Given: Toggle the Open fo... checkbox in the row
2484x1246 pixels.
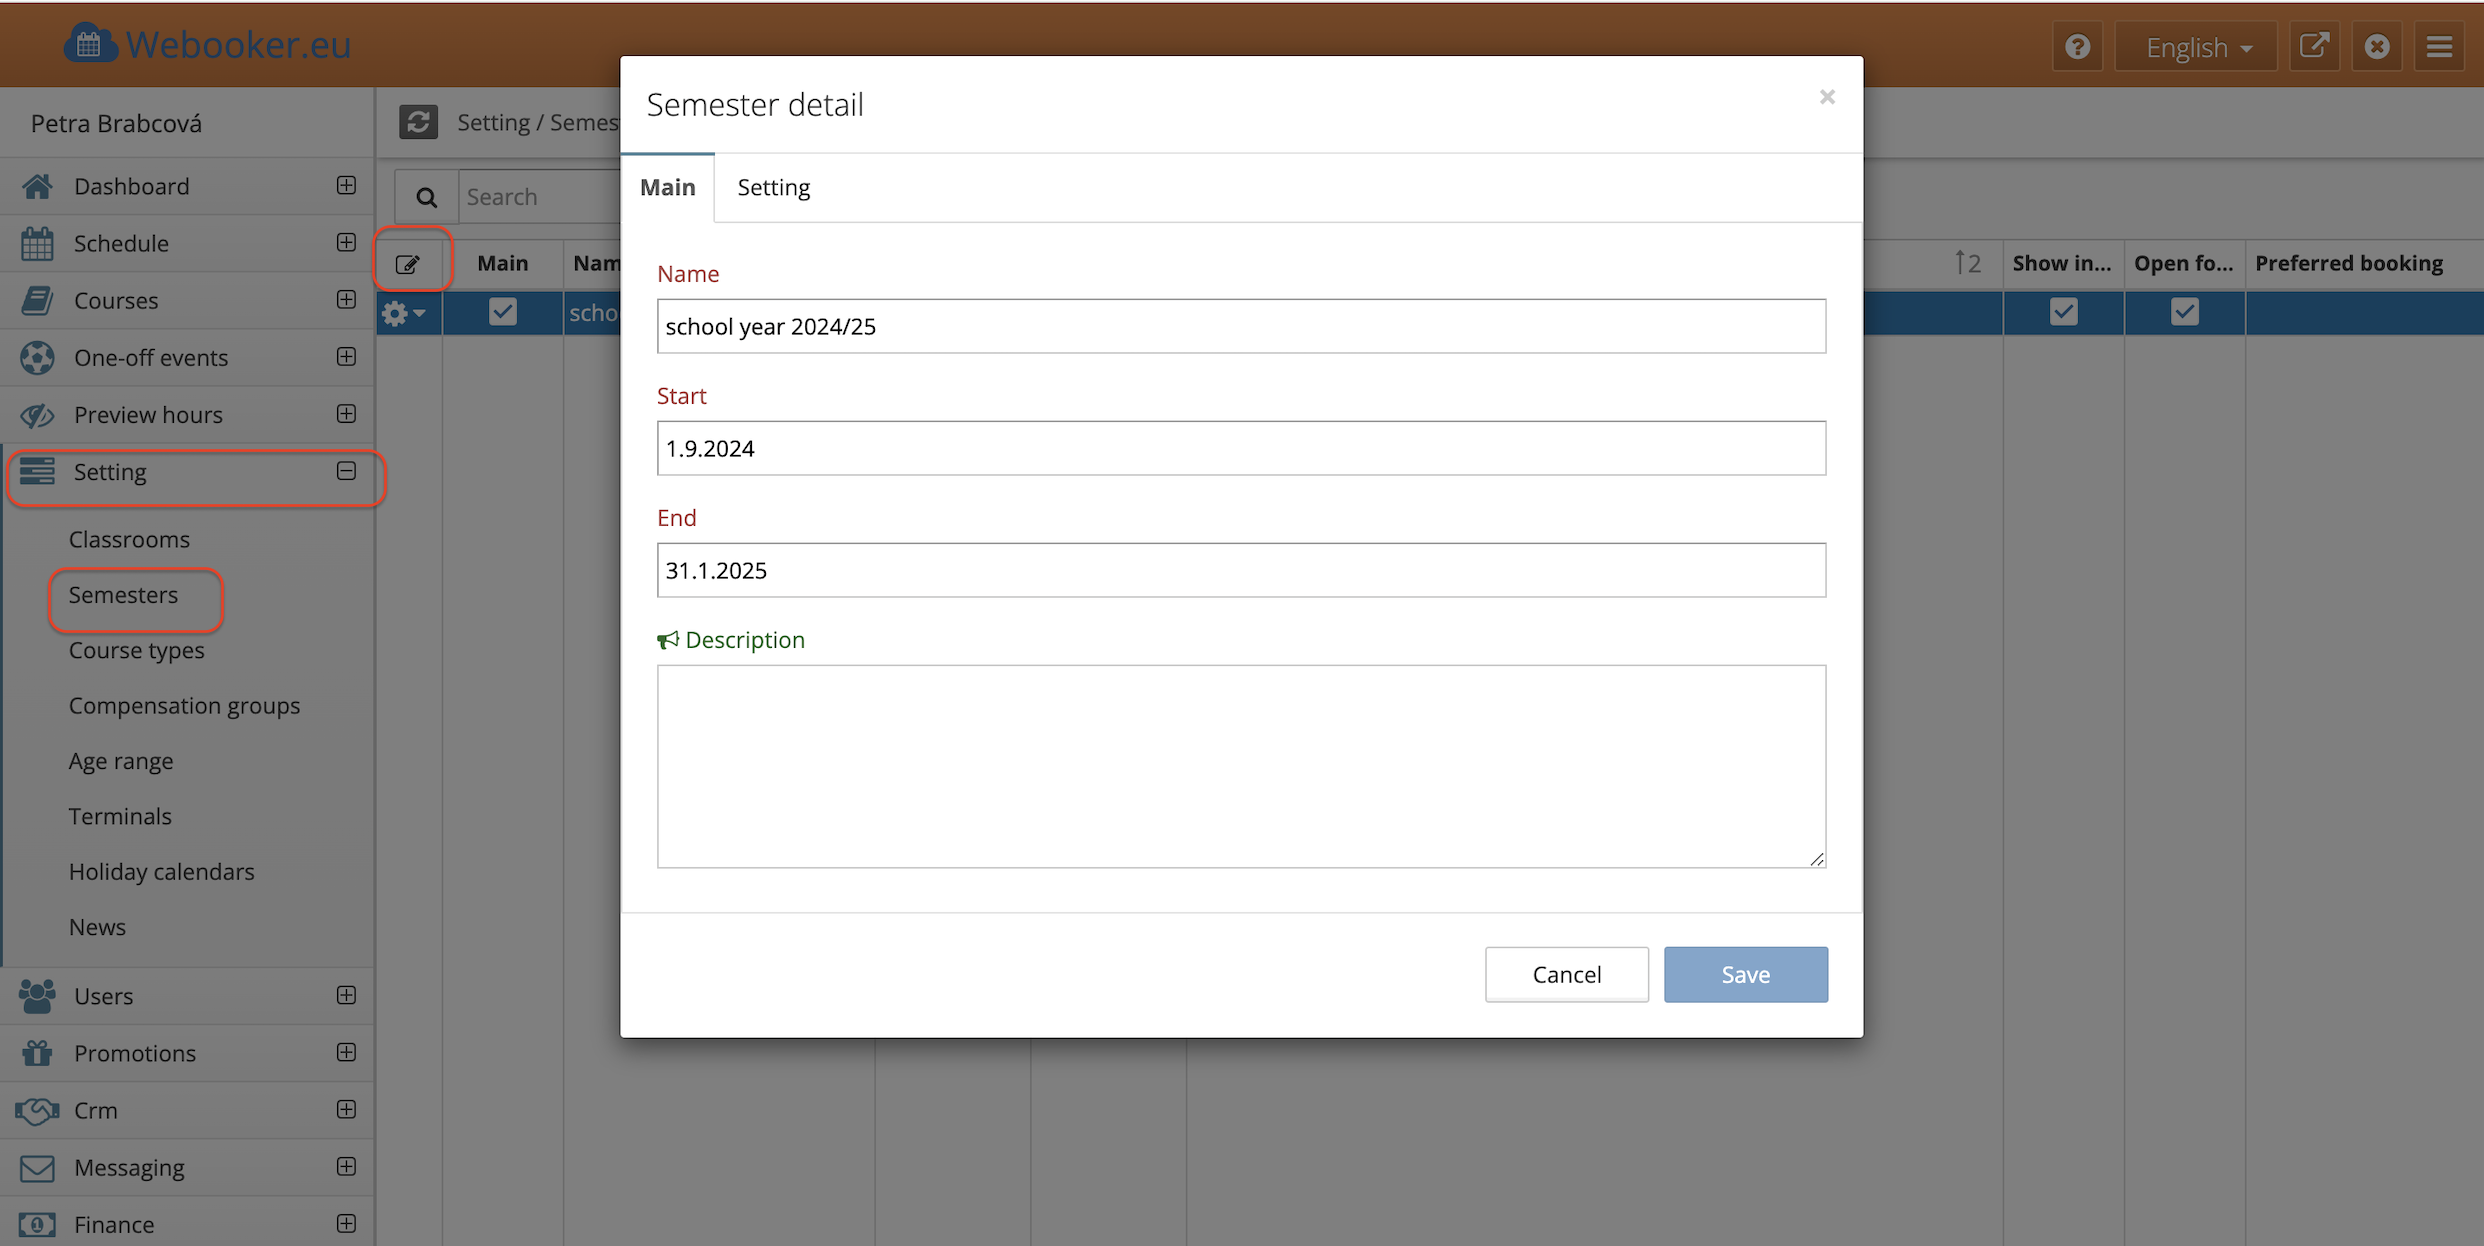Looking at the screenshot, I should pyautogui.click(x=2184, y=312).
